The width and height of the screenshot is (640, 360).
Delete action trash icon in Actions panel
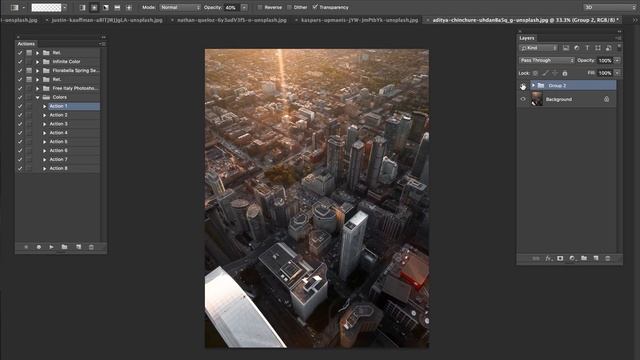pos(91,247)
